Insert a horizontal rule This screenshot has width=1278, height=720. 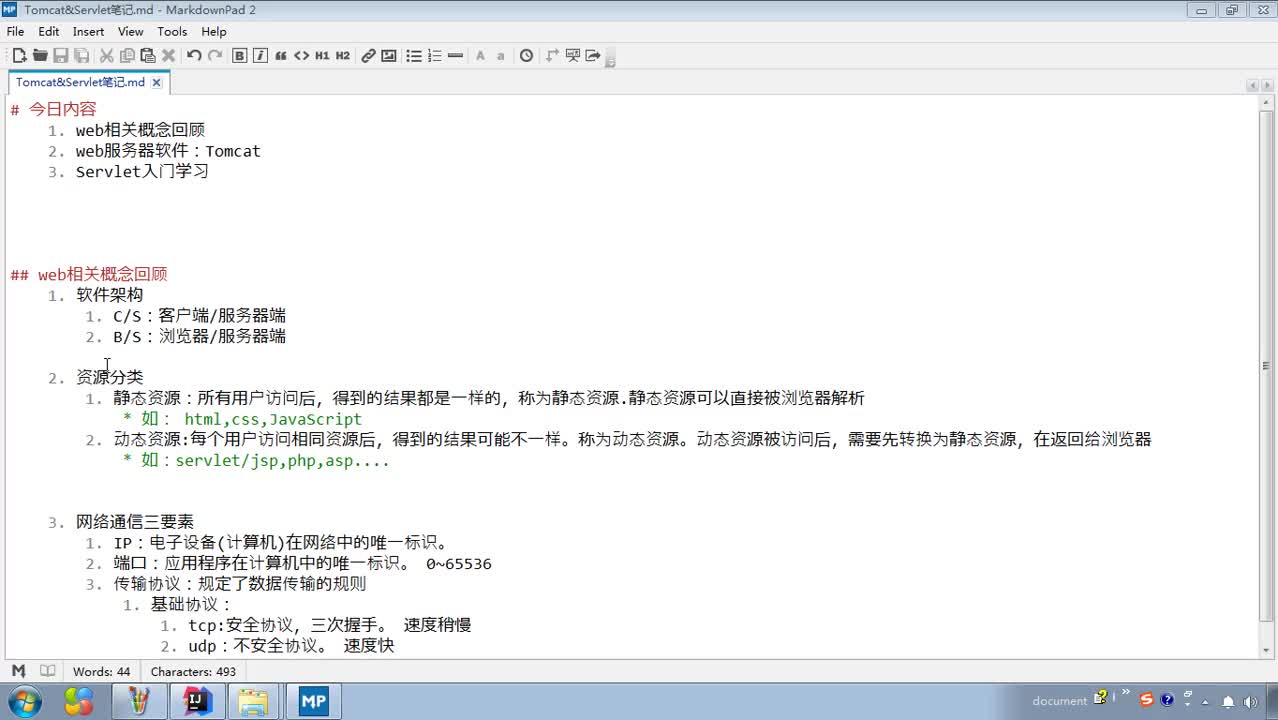pyautogui.click(x=455, y=56)
